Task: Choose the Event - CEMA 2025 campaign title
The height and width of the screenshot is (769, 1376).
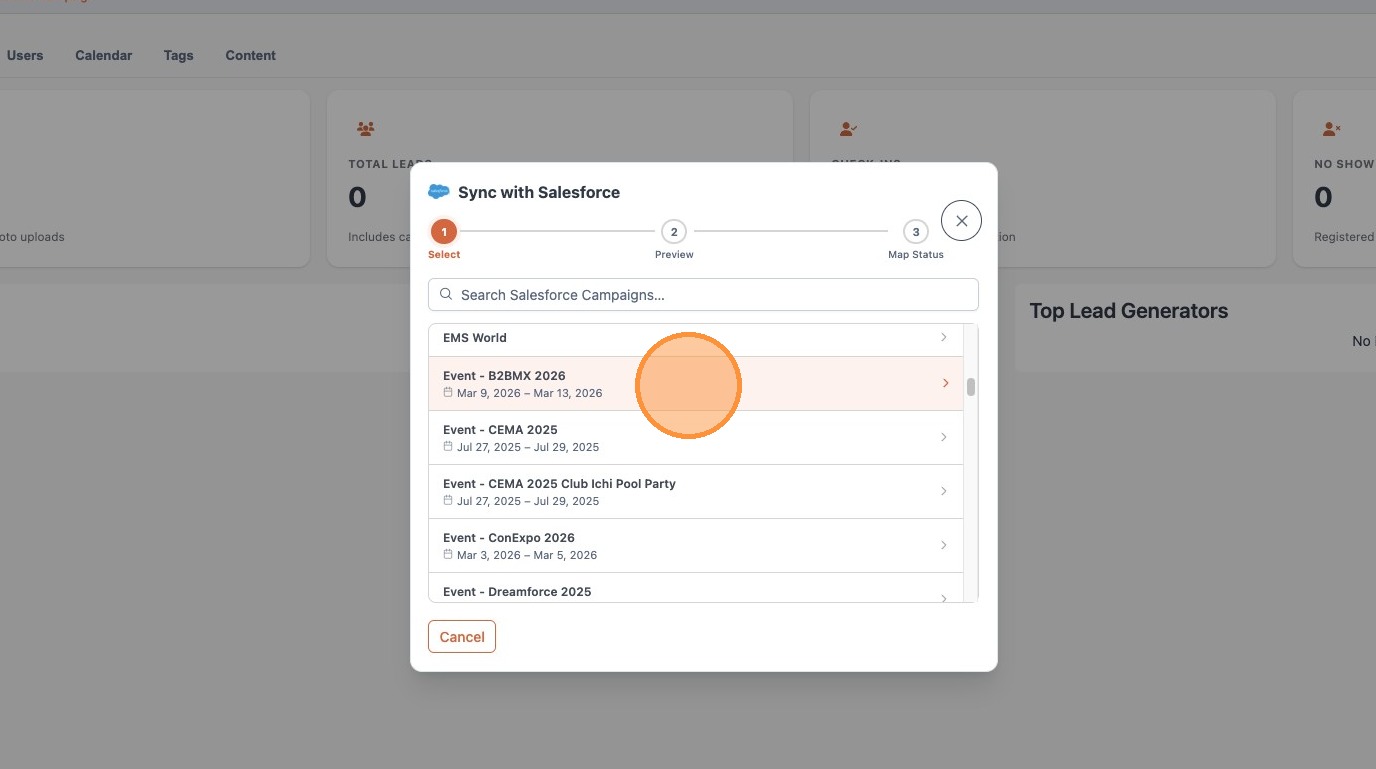Action: point(500,430)
